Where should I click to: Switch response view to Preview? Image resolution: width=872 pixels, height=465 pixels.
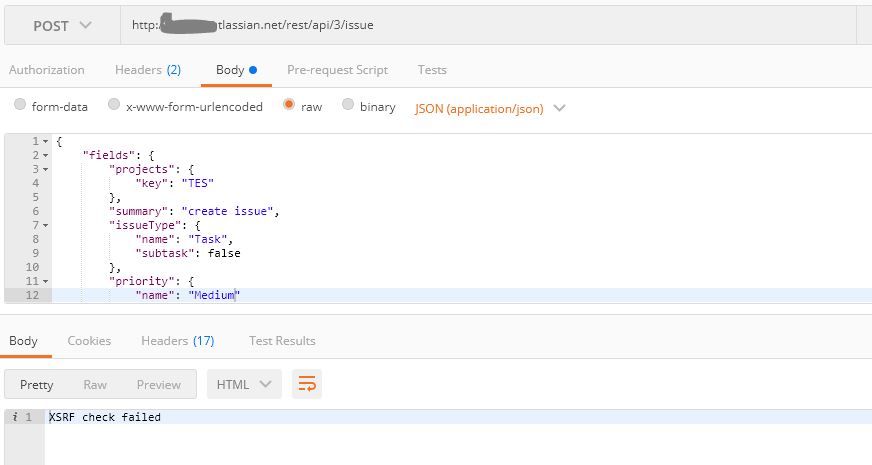158,385
